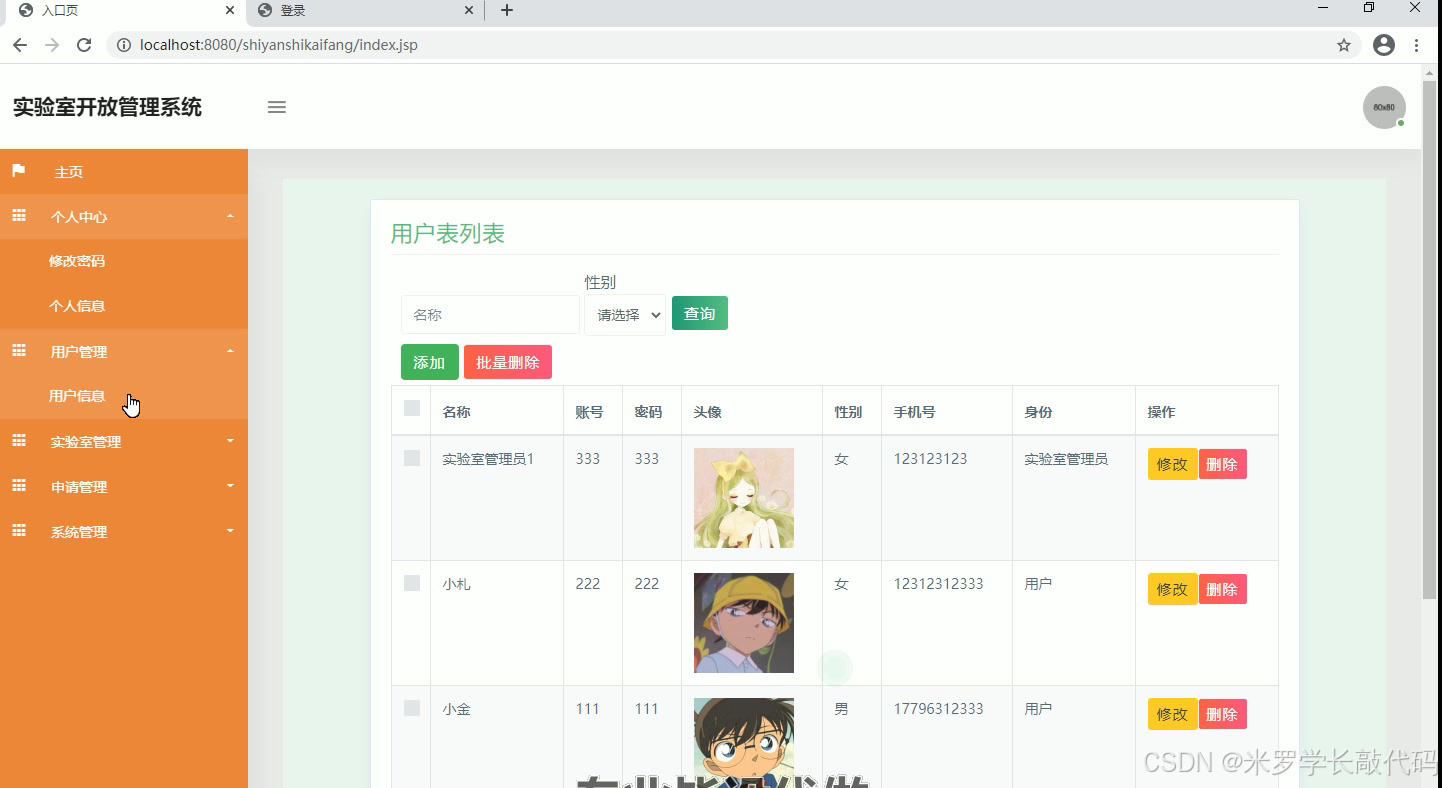The width and height of the screenshot is (1442, 788).
Task: Click the 查询 search button
Action: coord(699,313)
